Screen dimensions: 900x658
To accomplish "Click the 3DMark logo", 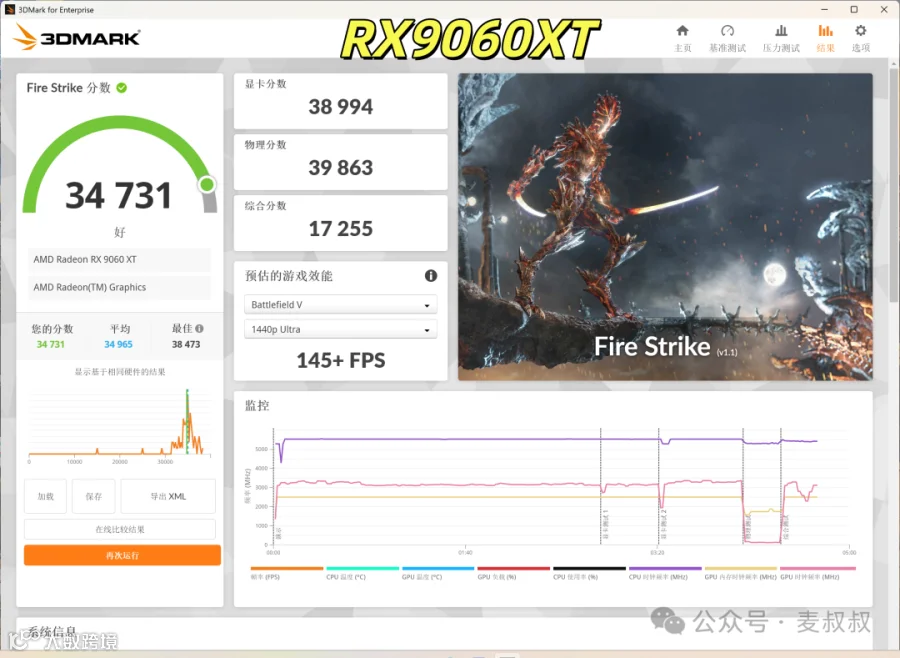I will (76, 37).
